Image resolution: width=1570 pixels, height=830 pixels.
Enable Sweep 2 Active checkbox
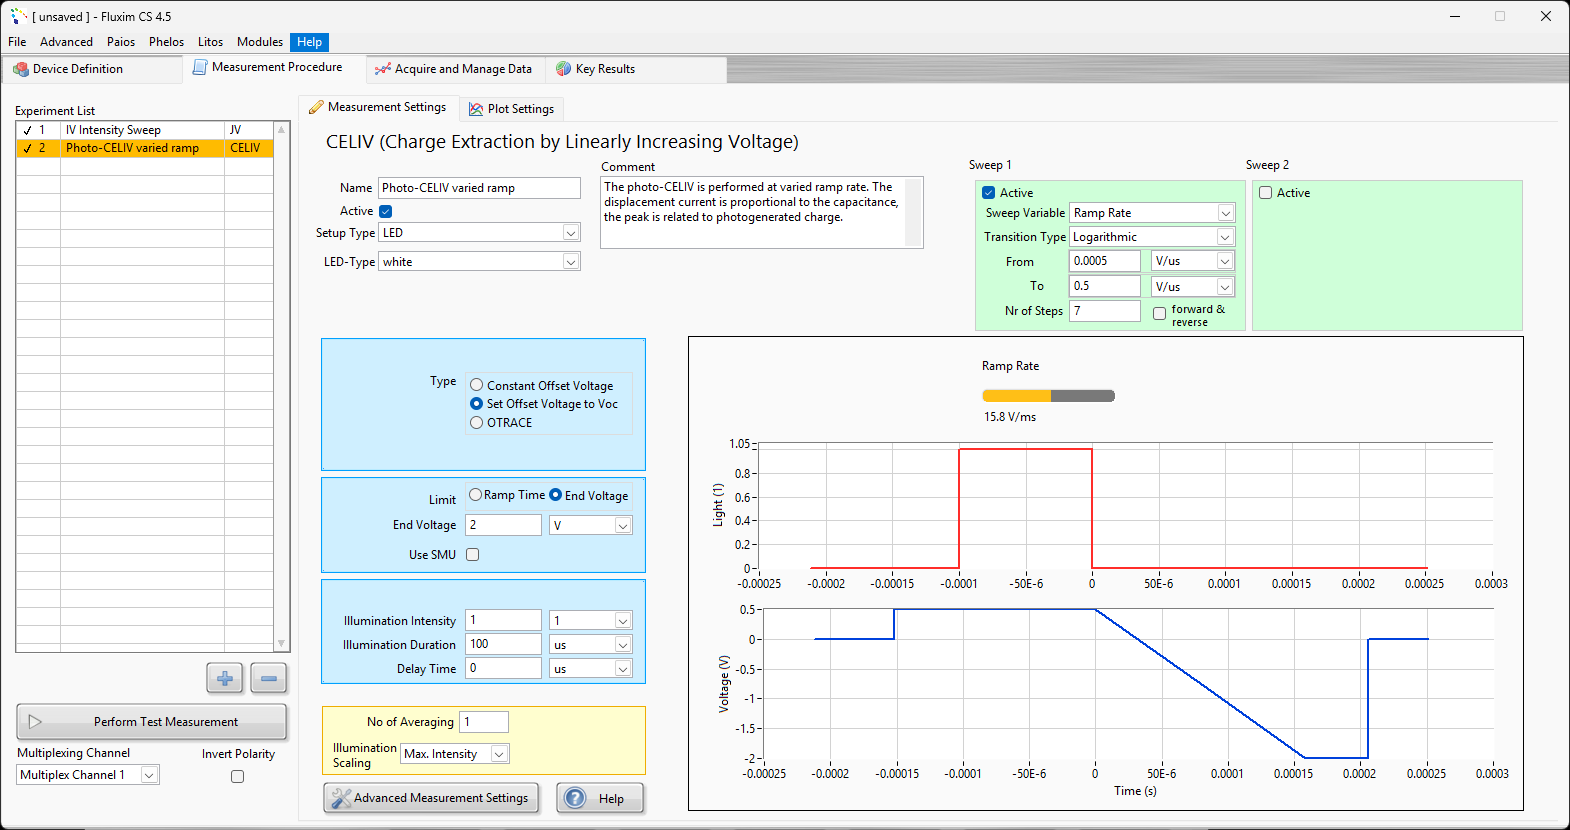(x=1265, y=193)
